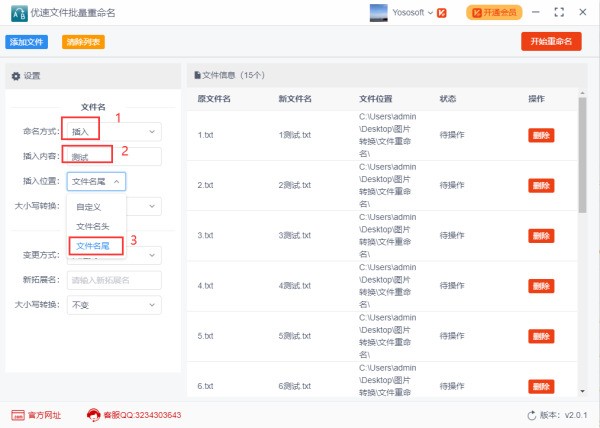600x428 pixels.
Task: Click the customer service QQ icon
Action: tap(94, 415)
